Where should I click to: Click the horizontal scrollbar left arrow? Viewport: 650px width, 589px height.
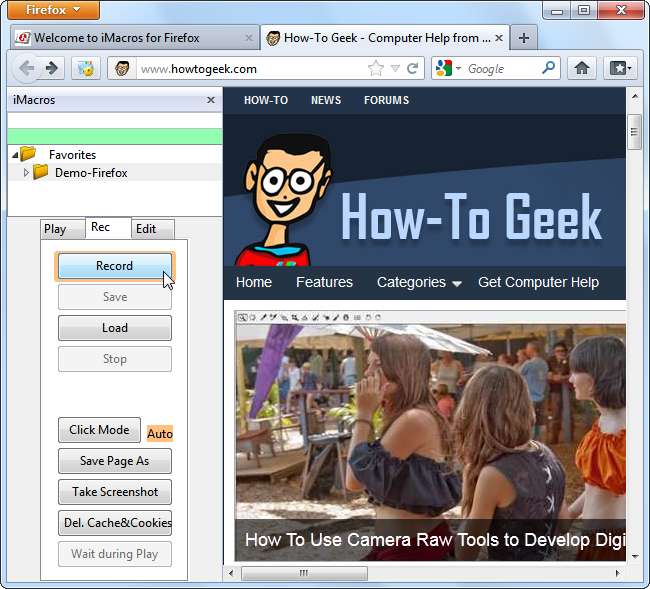(231, 573)
